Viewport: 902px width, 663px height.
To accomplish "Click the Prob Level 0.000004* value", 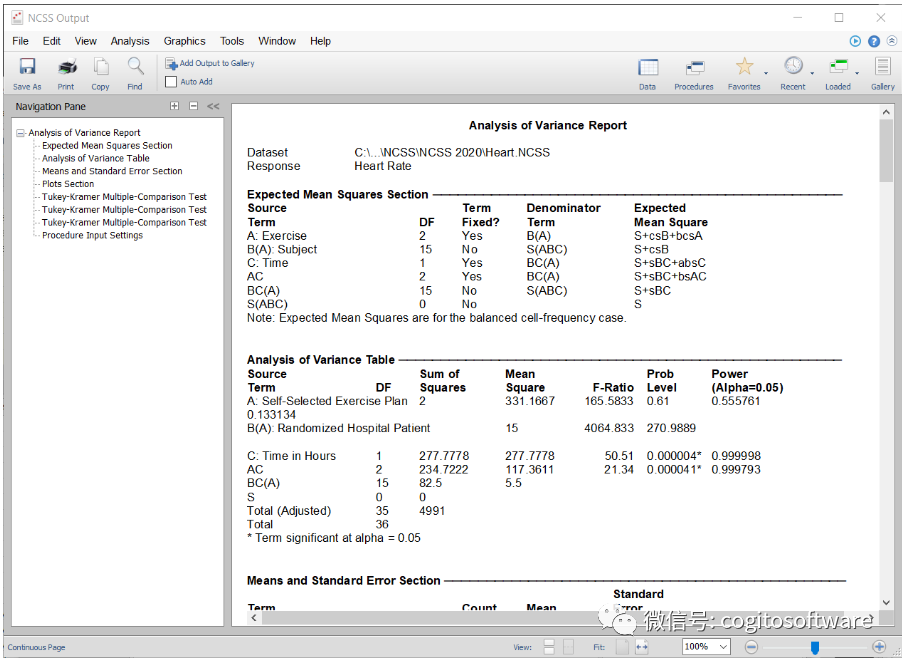I will pyautogui.click(x=674, y=456).
